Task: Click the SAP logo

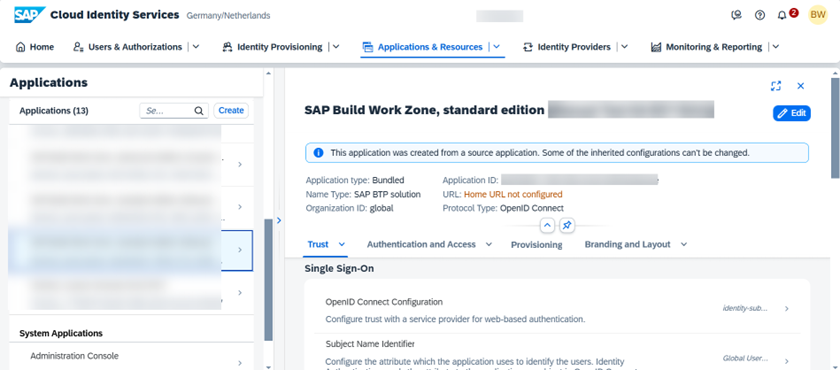Action: coord(29,15)
